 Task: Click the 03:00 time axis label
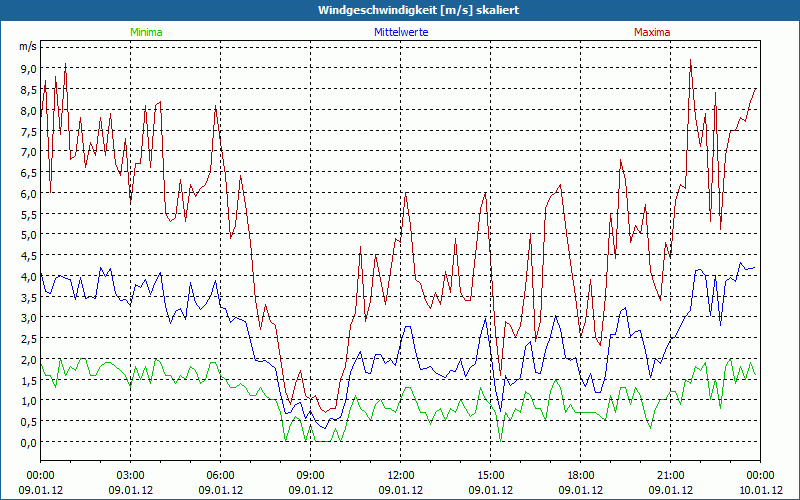click(131, 476)
